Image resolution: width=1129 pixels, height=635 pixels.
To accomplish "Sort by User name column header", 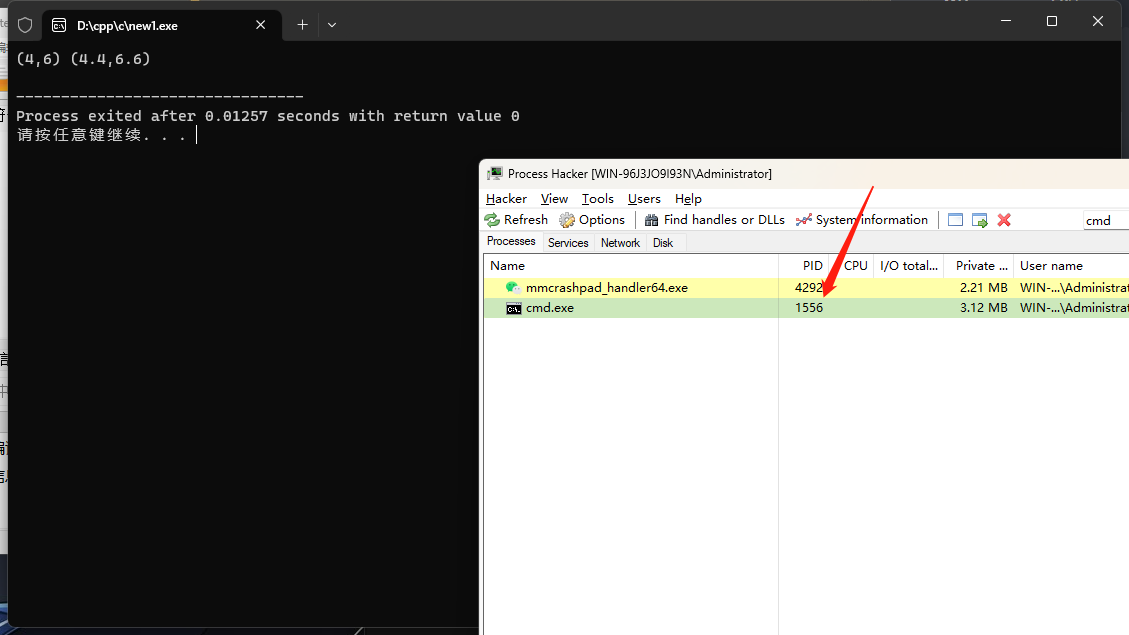I will (x=1071, y=266).
